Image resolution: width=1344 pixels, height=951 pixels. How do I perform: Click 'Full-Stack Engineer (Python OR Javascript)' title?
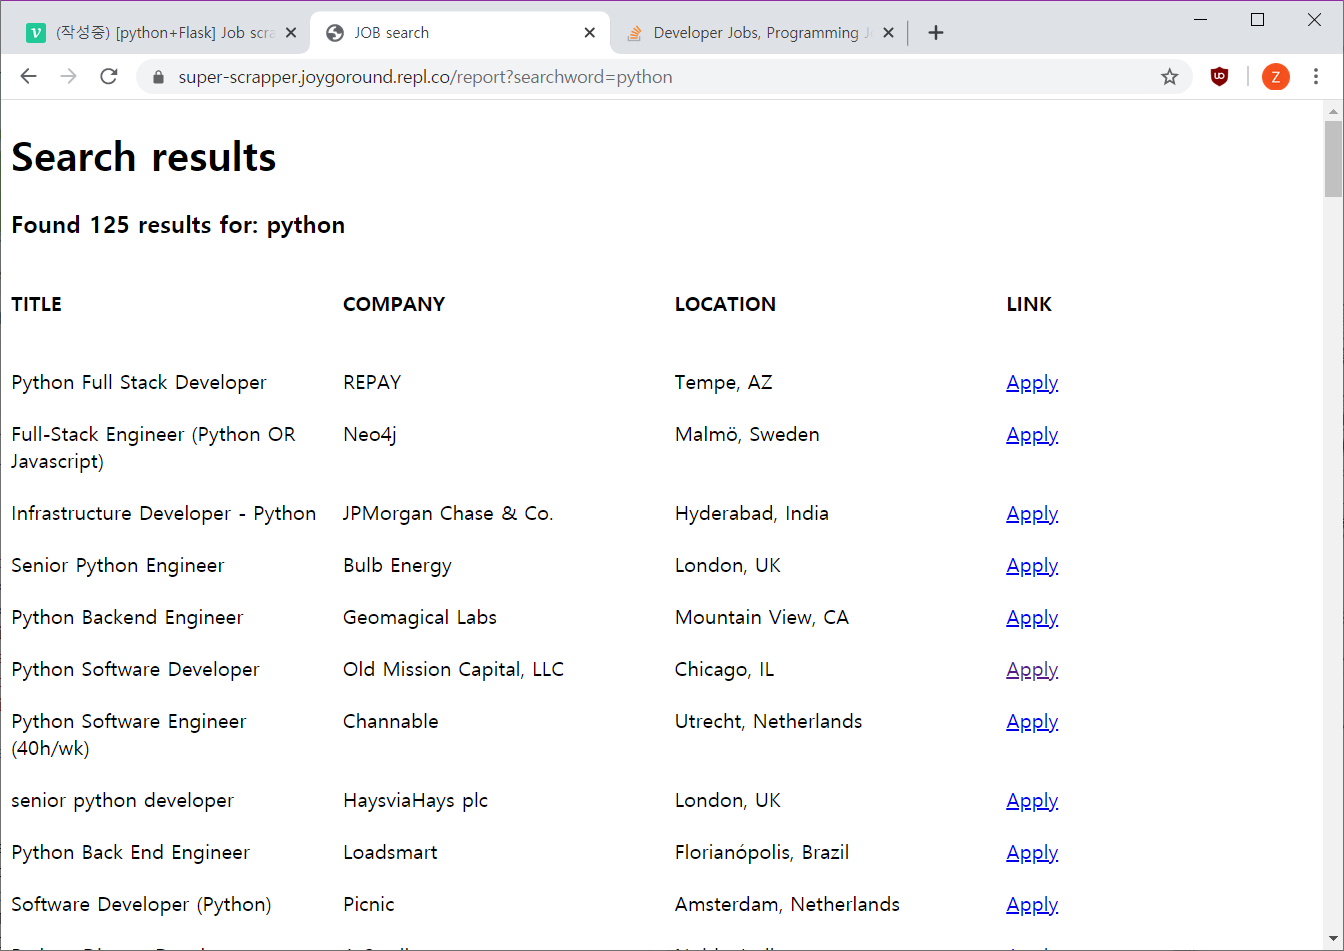(153, 448)
